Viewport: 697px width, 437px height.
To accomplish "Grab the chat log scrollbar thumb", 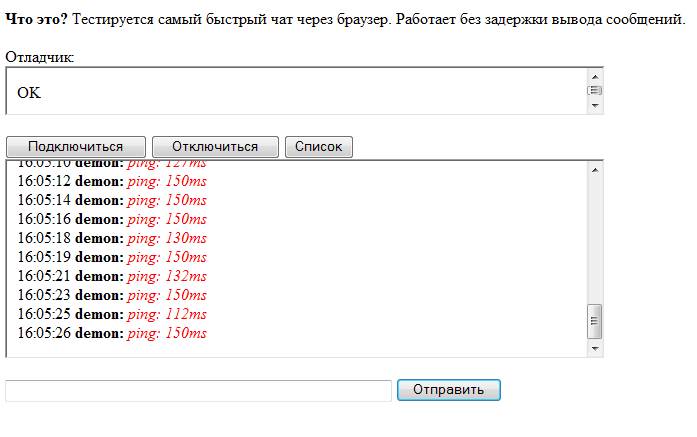I will click(x=595, y=321).
